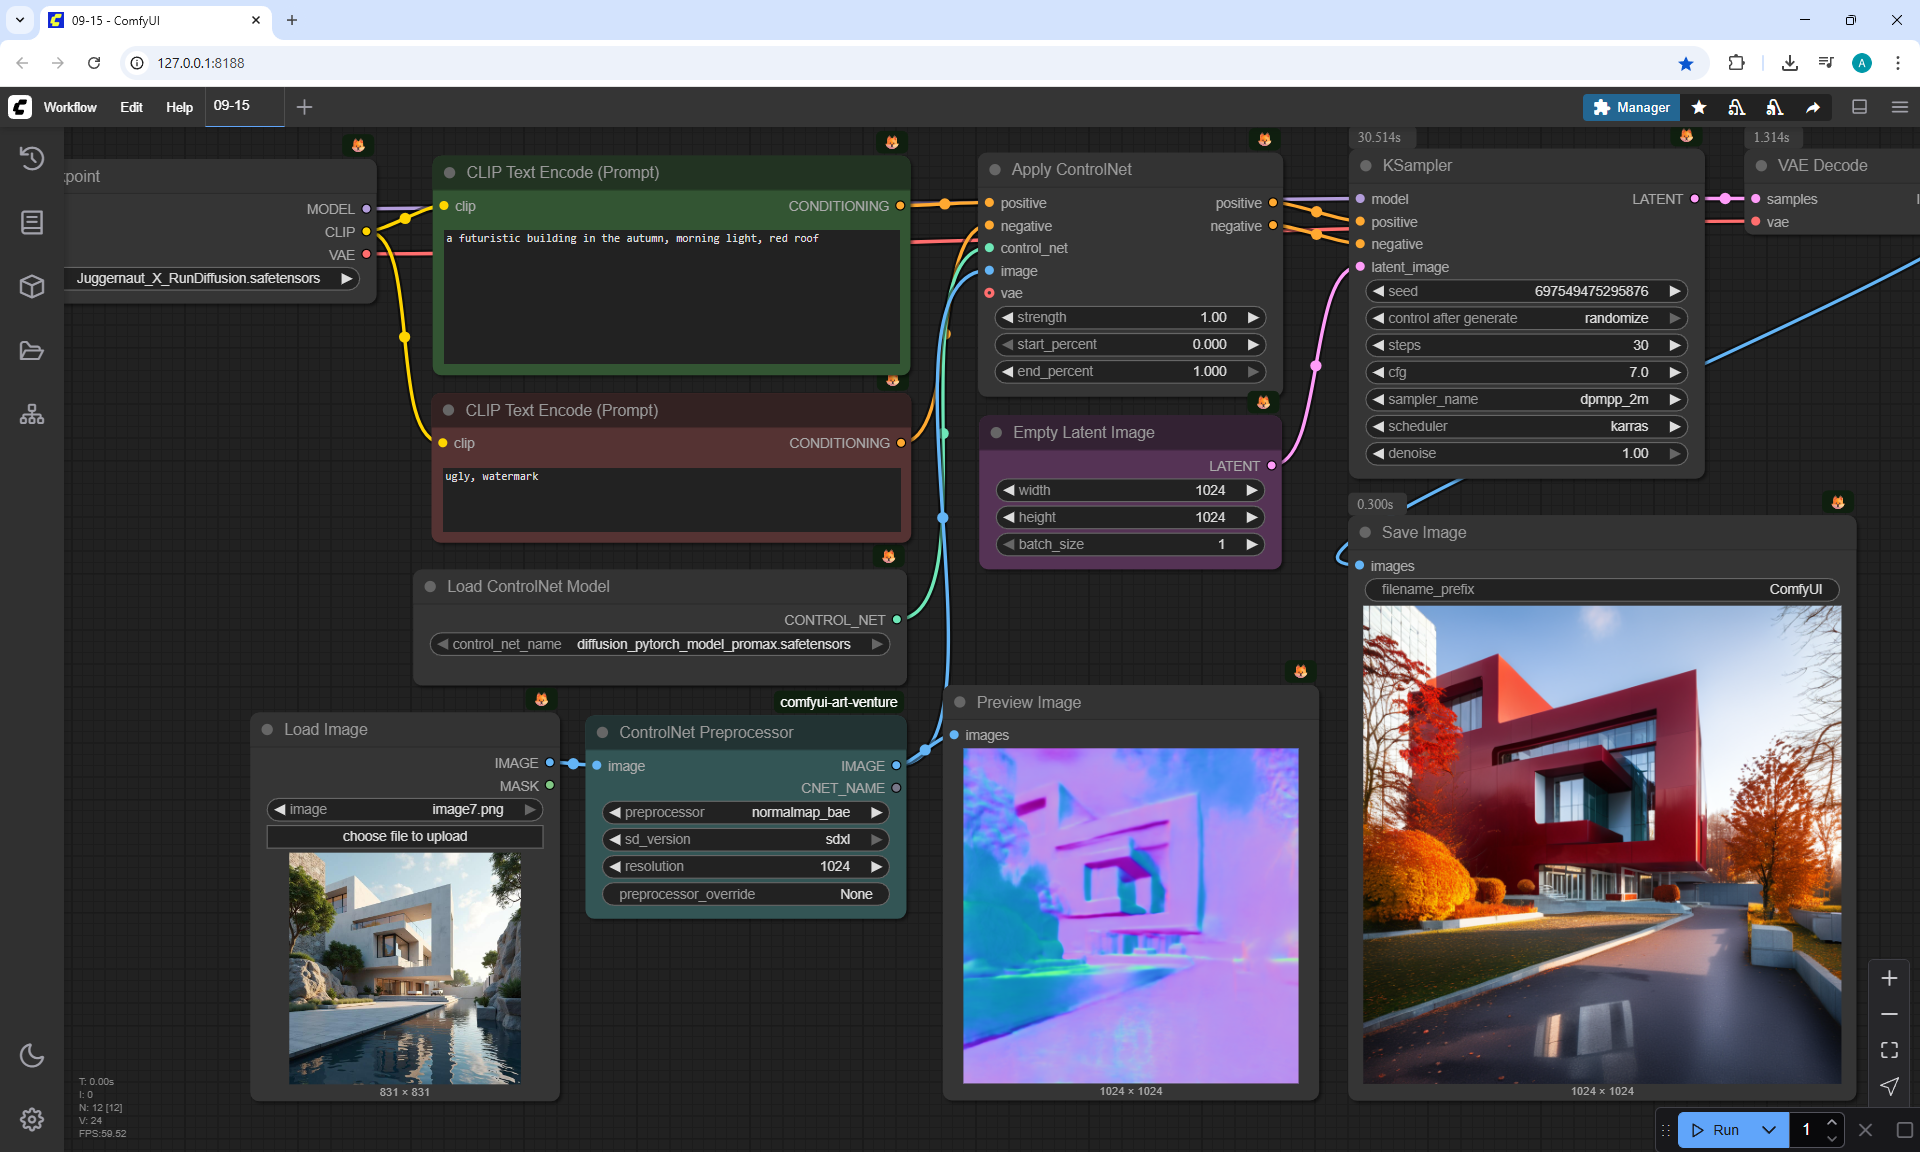Open the workflows folder sidebar icon
Image resolution: width=1920 pixels, height=1152 pixels.
coord(32,351)
